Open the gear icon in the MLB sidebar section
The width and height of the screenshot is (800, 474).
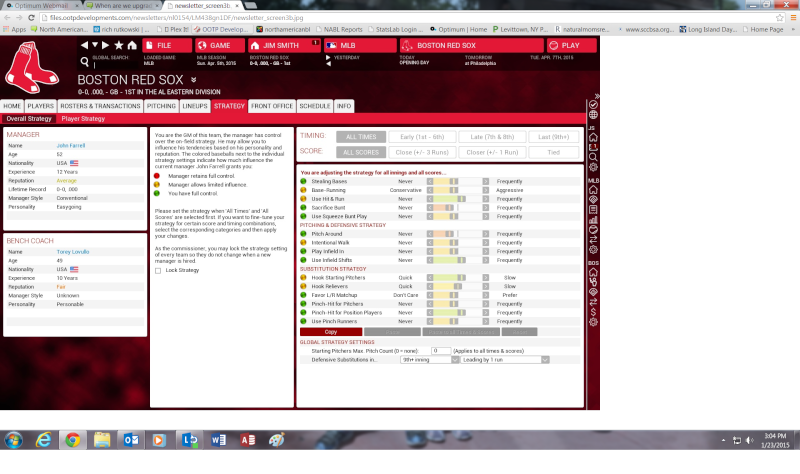pyautogui.click(x=593, y=250)
